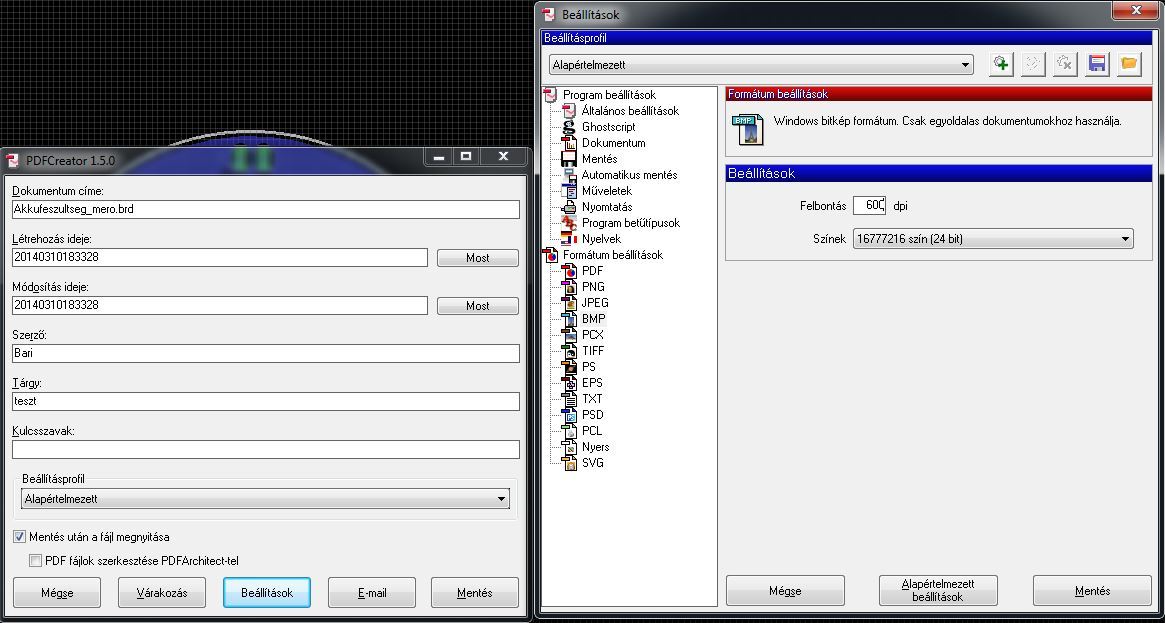Select the TXT format entry
This screenshot has width=1165, height=623.
(x=592, y=399)
